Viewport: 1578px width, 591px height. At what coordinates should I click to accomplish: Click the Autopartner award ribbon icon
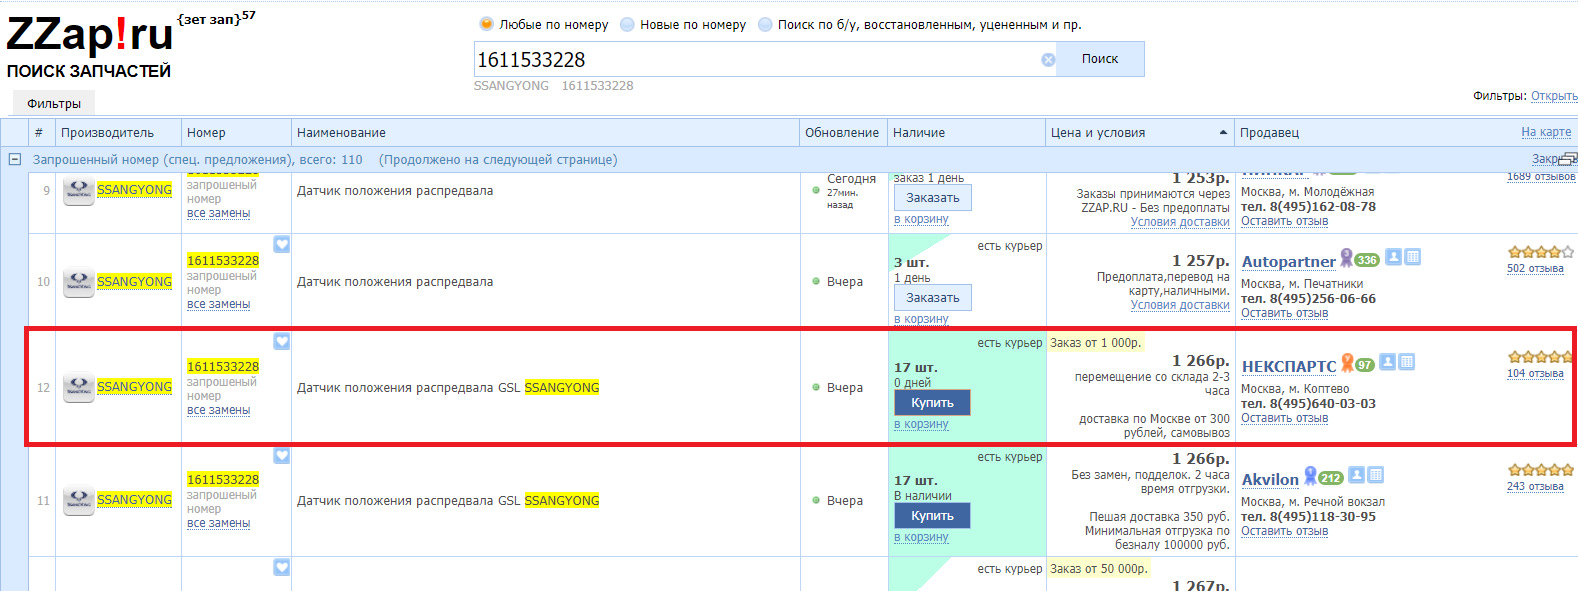[1346, 258]
